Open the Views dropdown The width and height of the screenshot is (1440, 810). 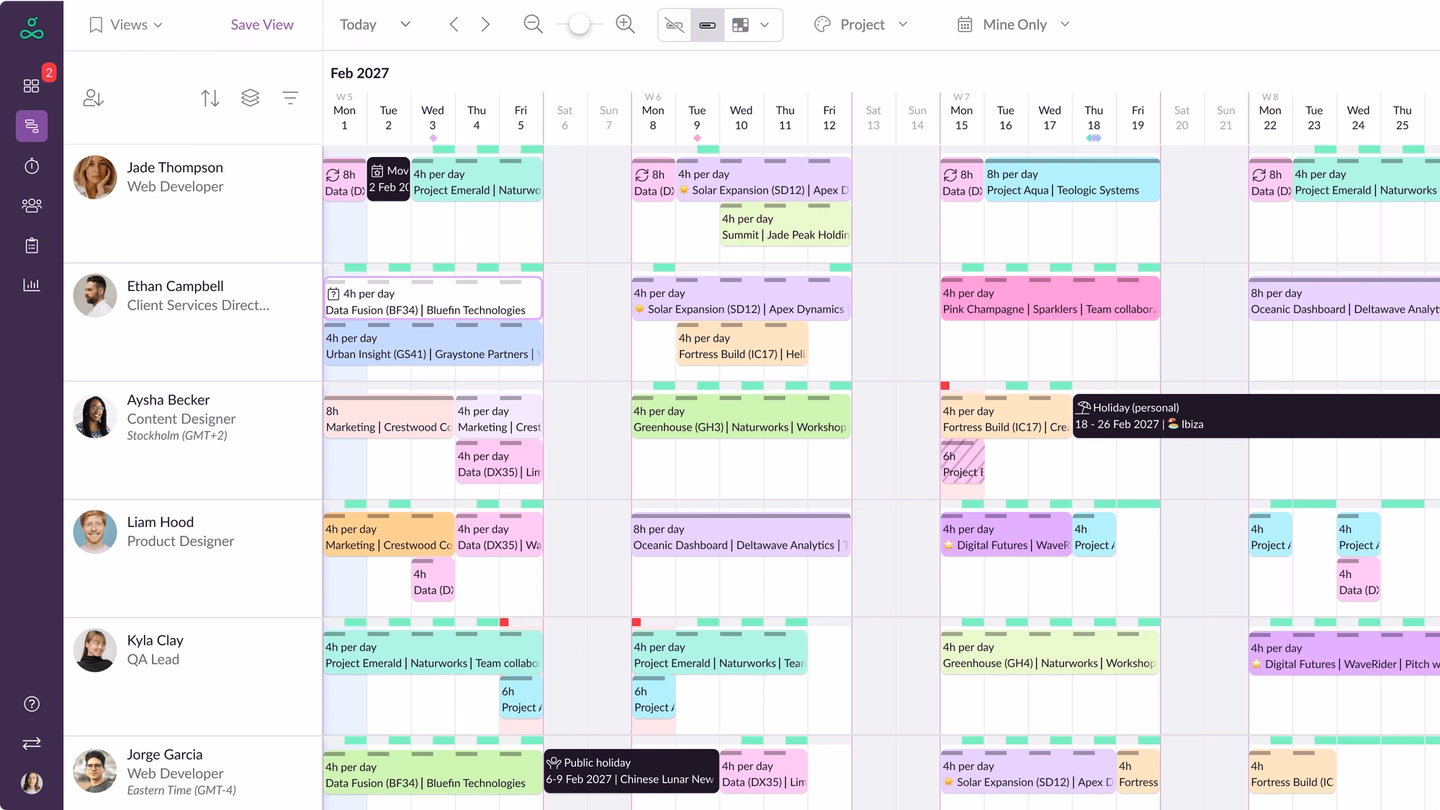124,24
